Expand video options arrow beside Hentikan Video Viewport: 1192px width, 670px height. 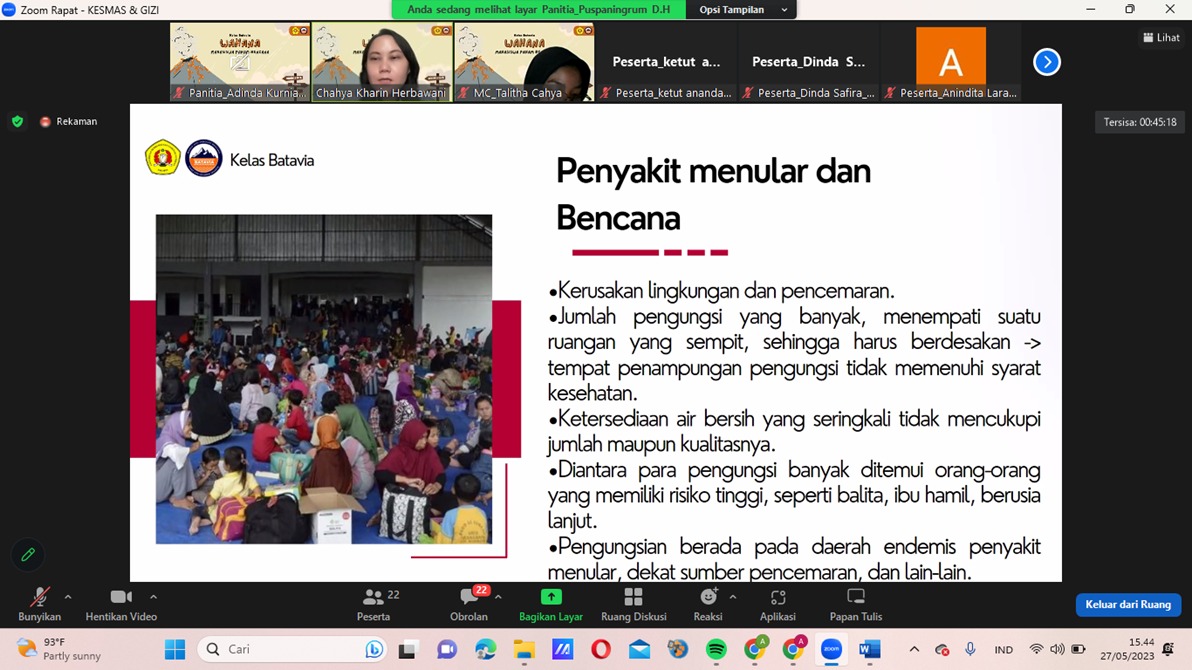click(x=153, y=597)
